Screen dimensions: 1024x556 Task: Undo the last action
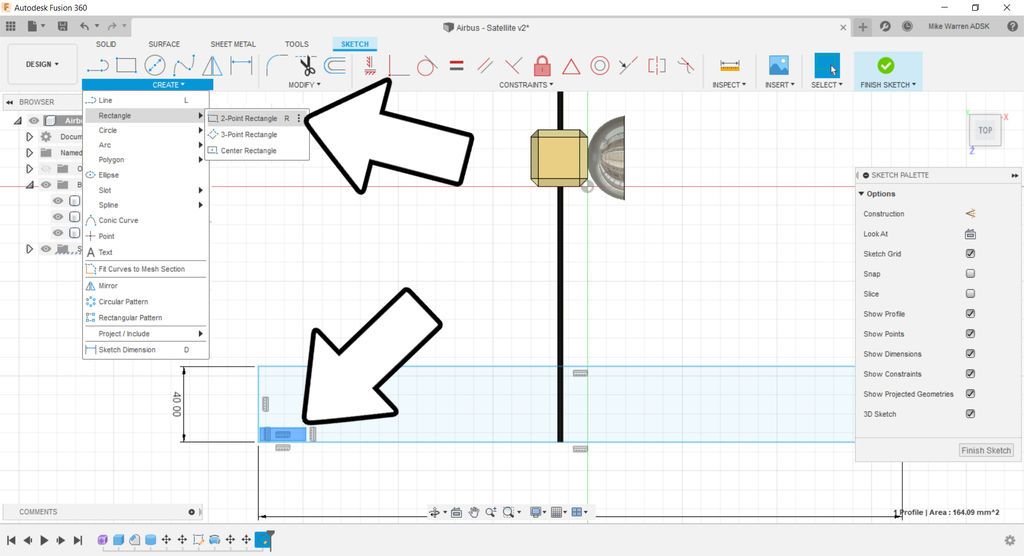pos(84,26)
